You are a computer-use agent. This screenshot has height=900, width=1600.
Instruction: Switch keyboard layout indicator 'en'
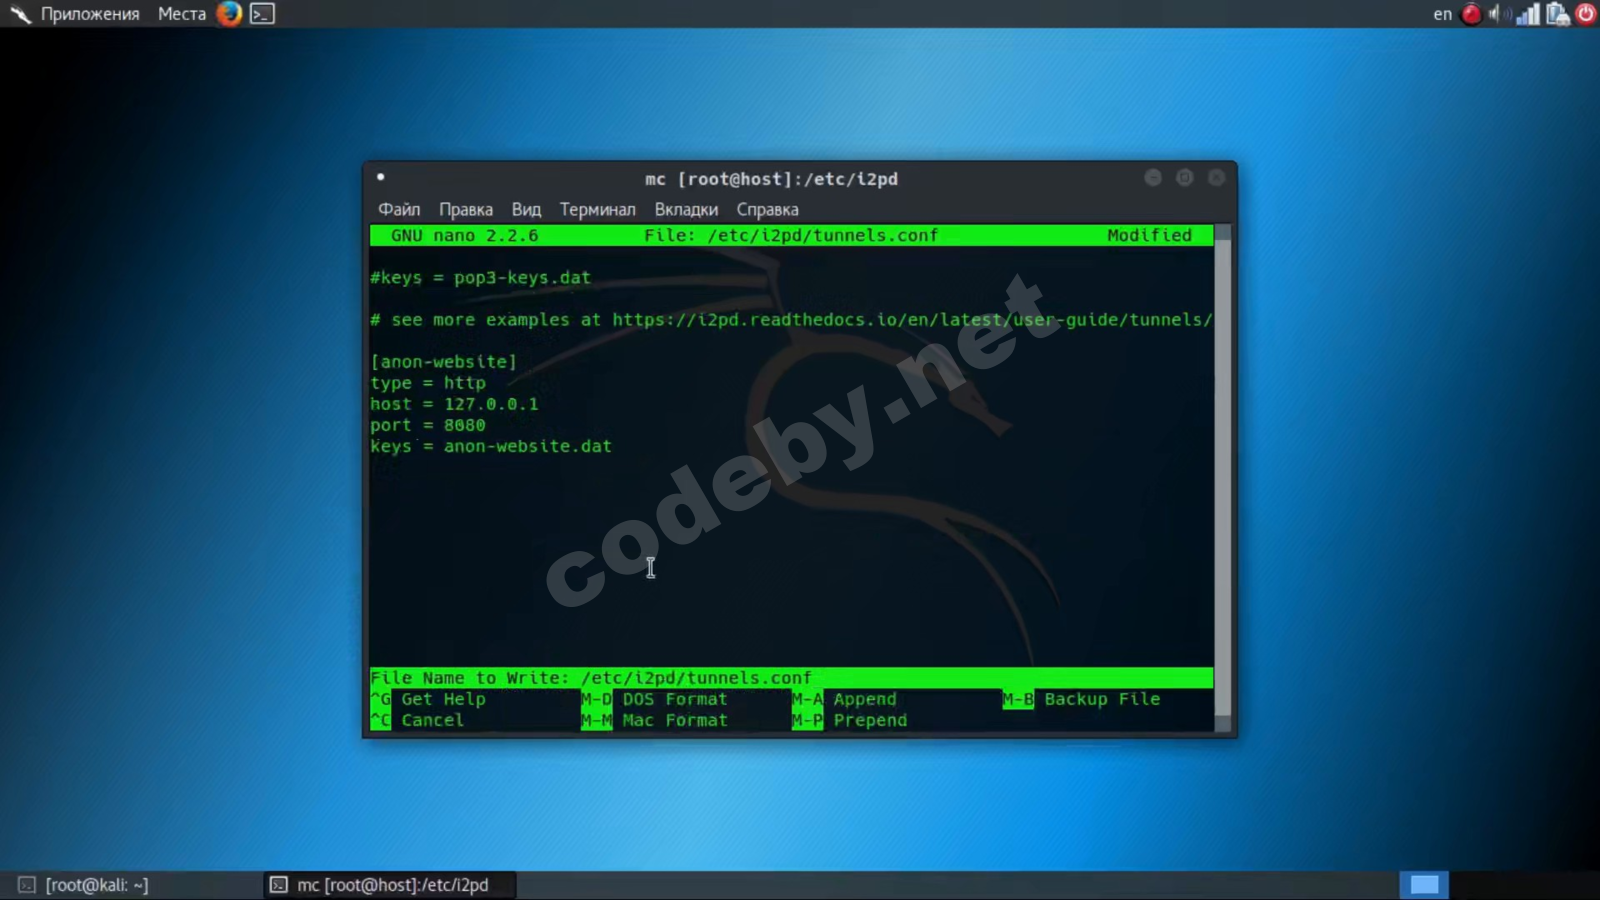[x=1442, y=14]
